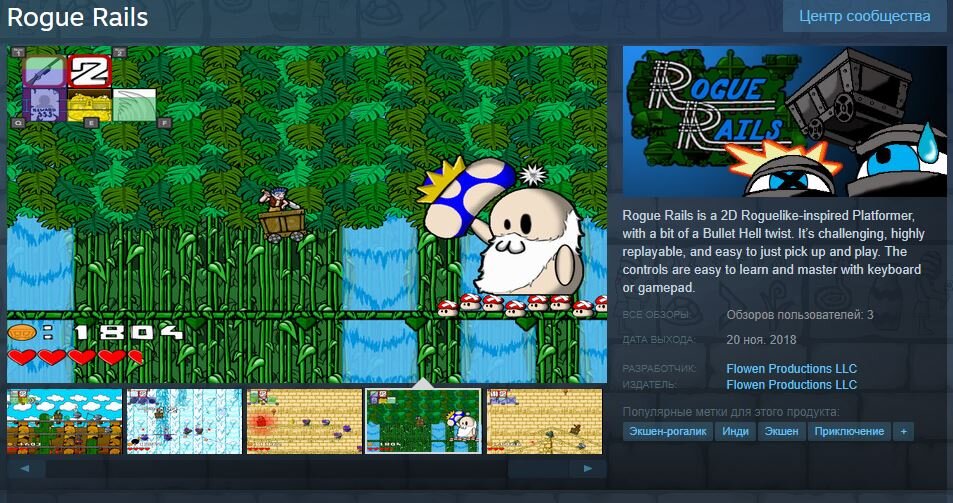Image resolution: width=953 pixels, height=503 pixels.
Task: Click the ДАТА ВЫХОДА label
Action: [659, 340]
